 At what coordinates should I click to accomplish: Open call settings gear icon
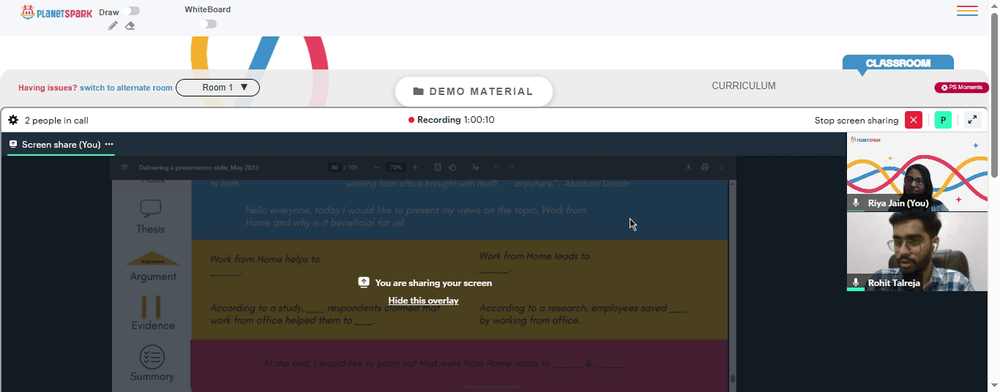coord(13,120)
